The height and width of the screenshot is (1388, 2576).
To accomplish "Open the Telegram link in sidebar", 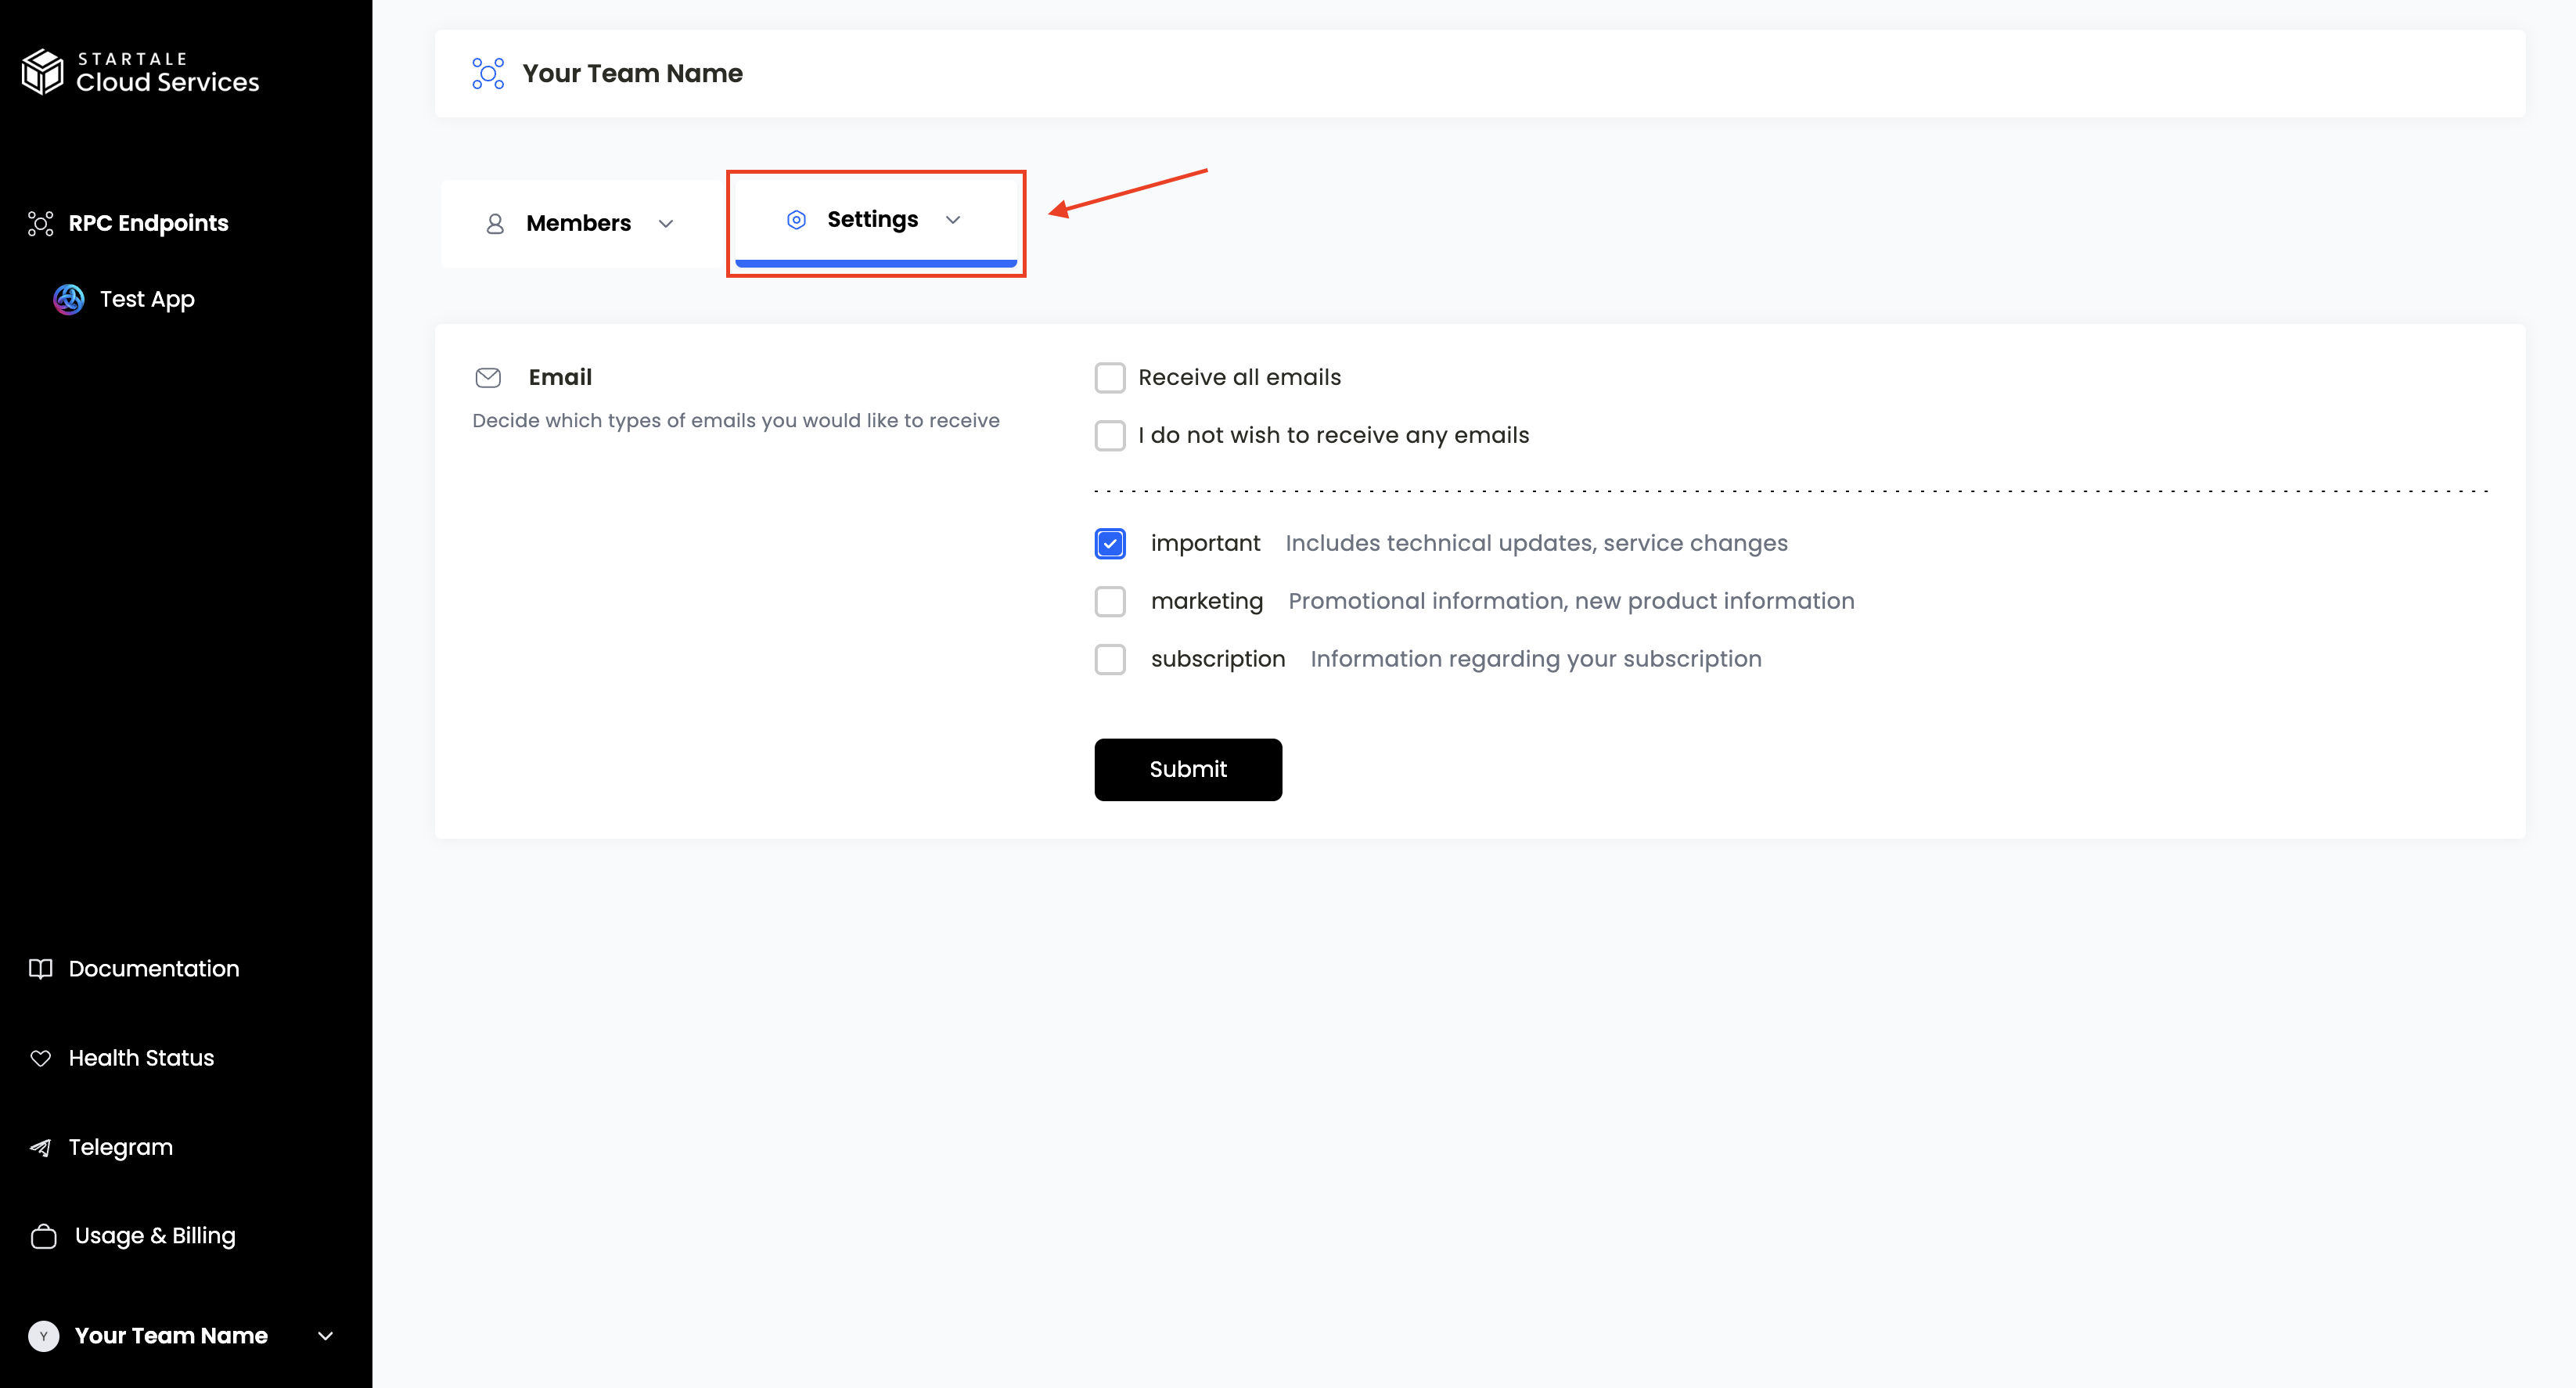I will tap(120, 1147).
